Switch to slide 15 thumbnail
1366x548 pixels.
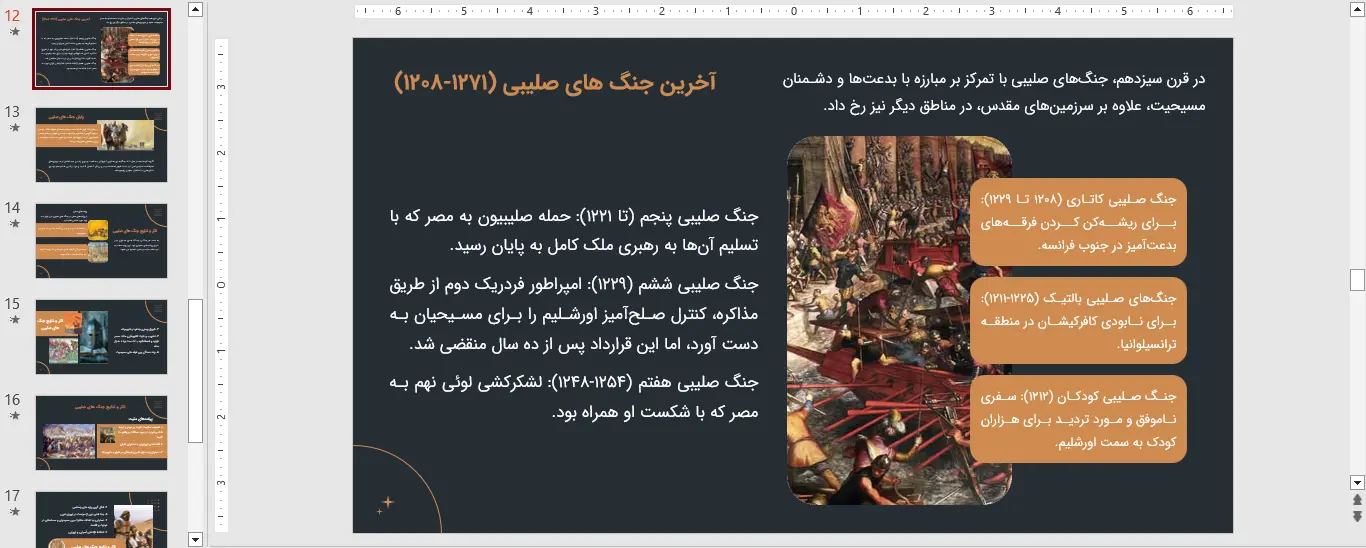point(101,337)
